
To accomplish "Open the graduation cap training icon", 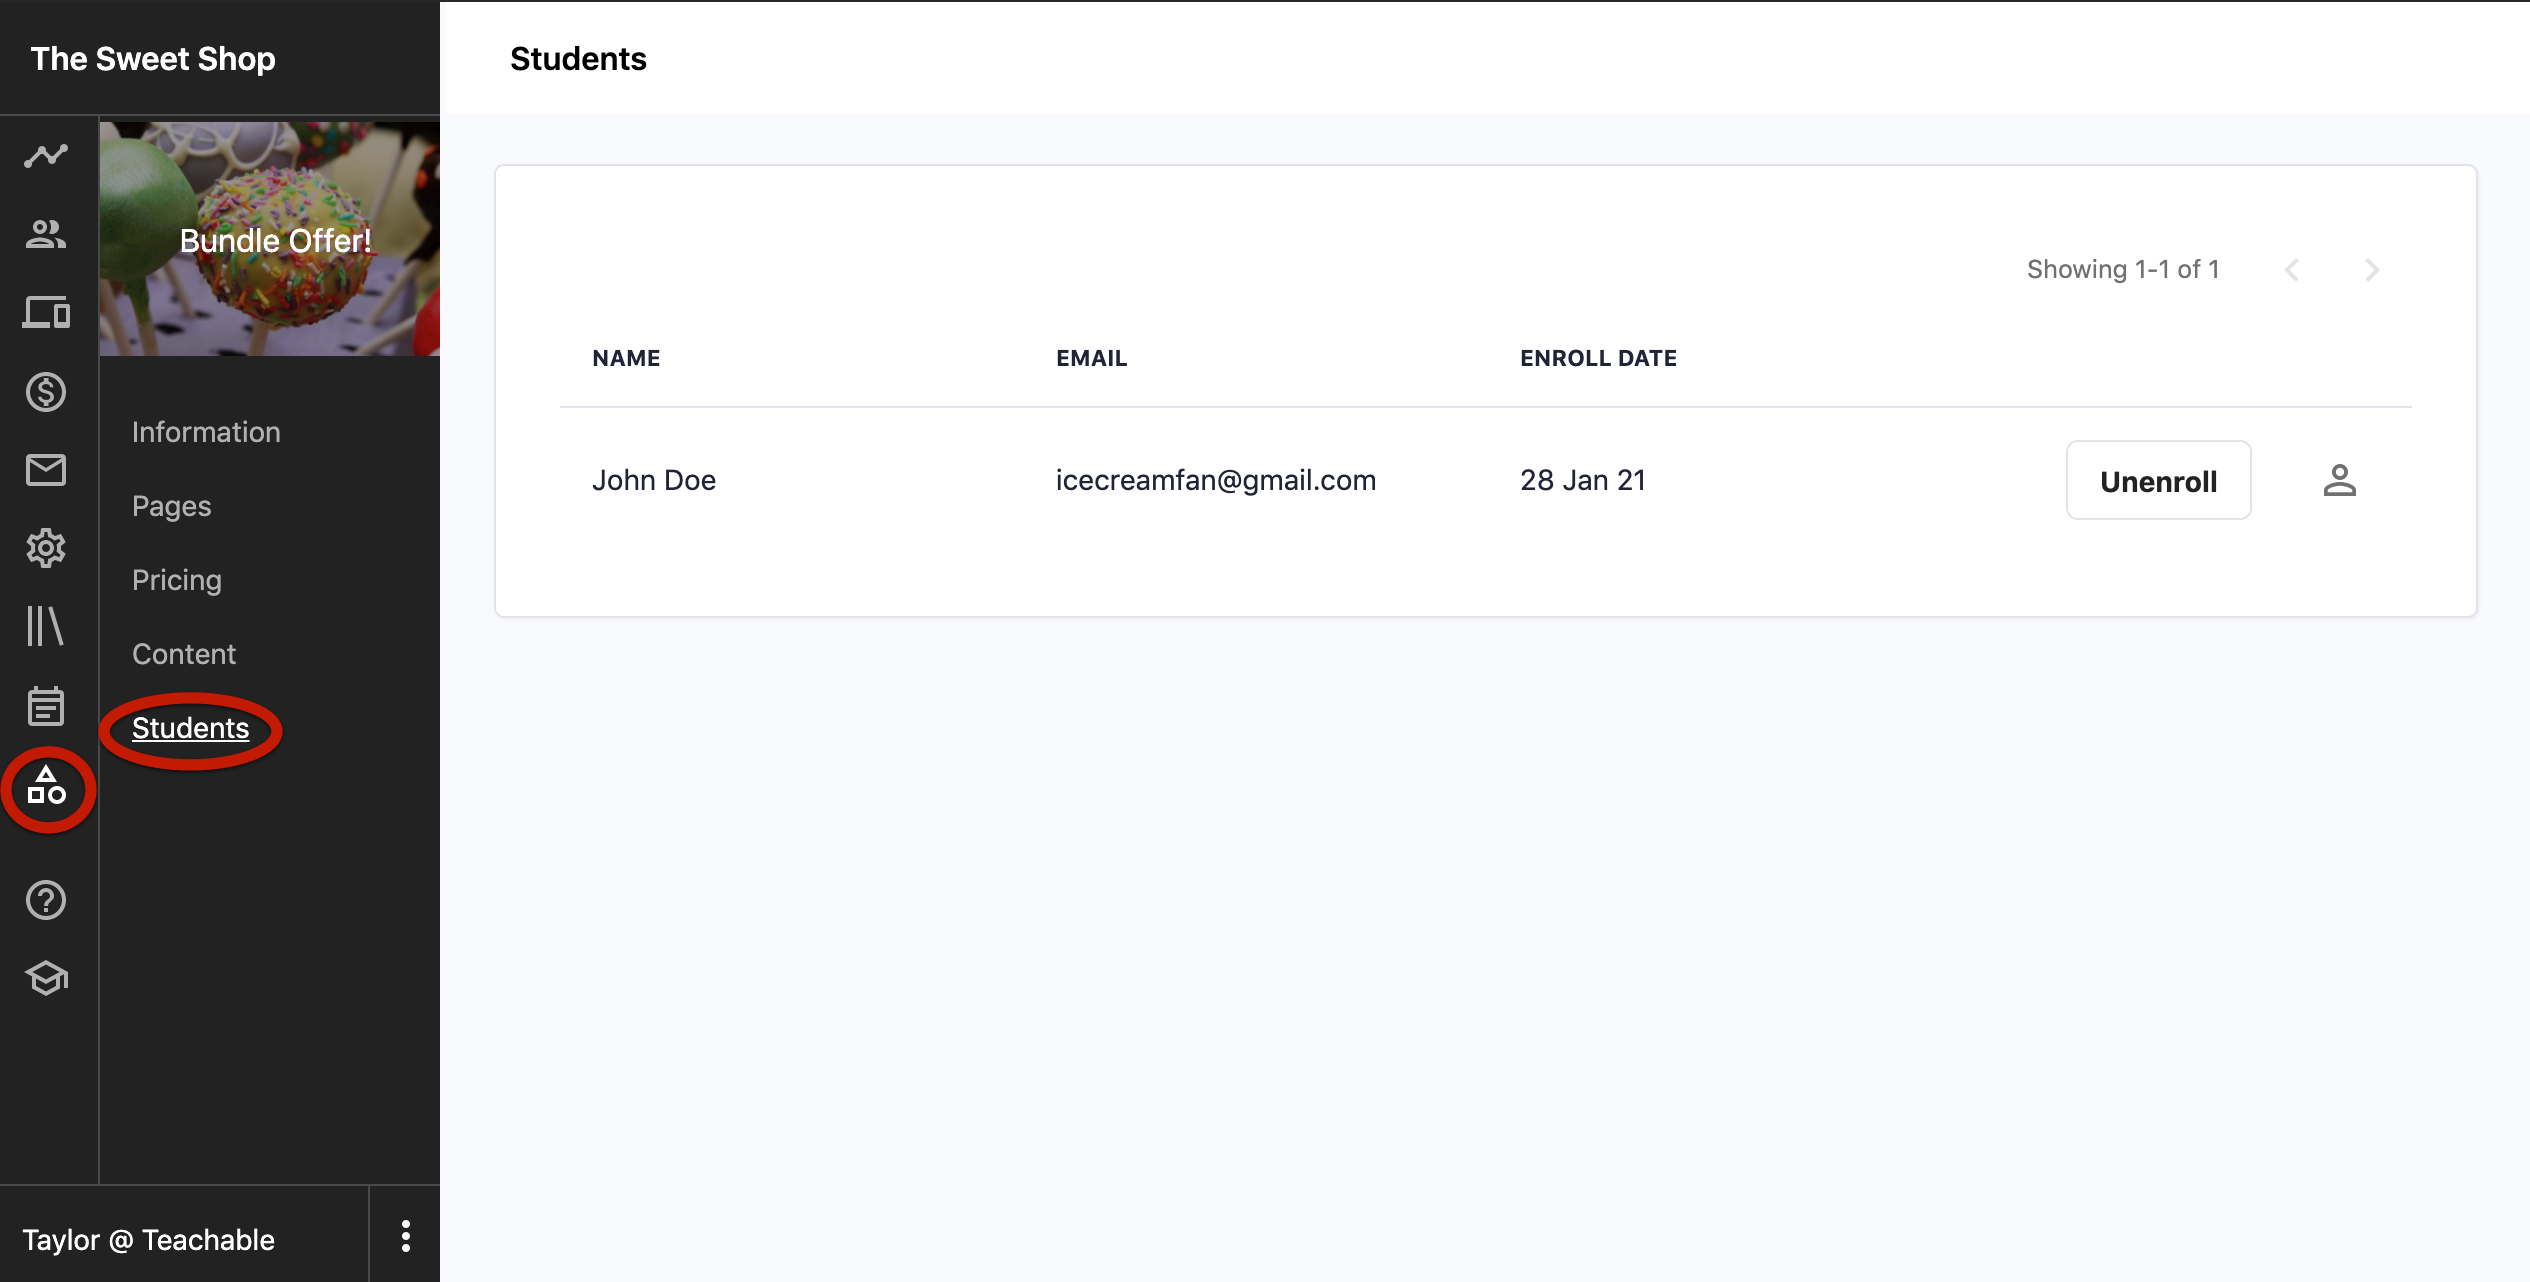I will pyautogui.click(x=46, y=978).
